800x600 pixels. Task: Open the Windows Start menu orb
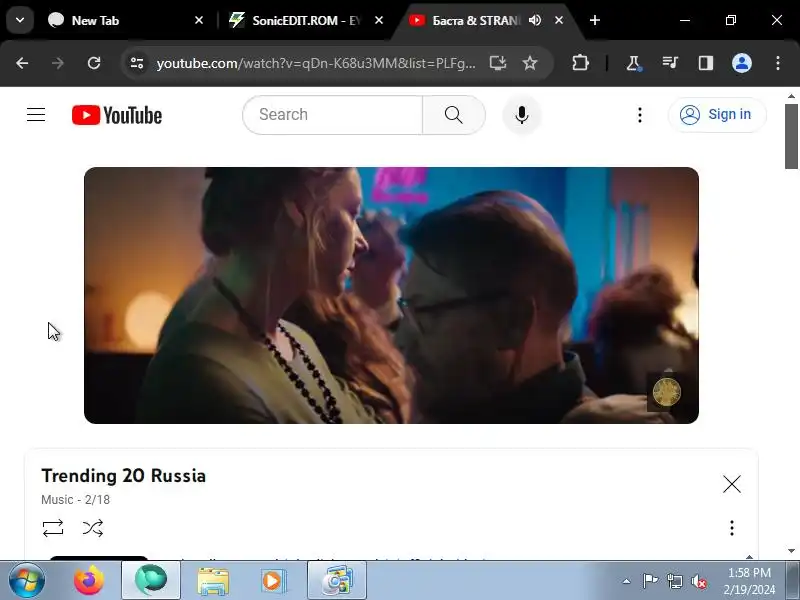27,580
